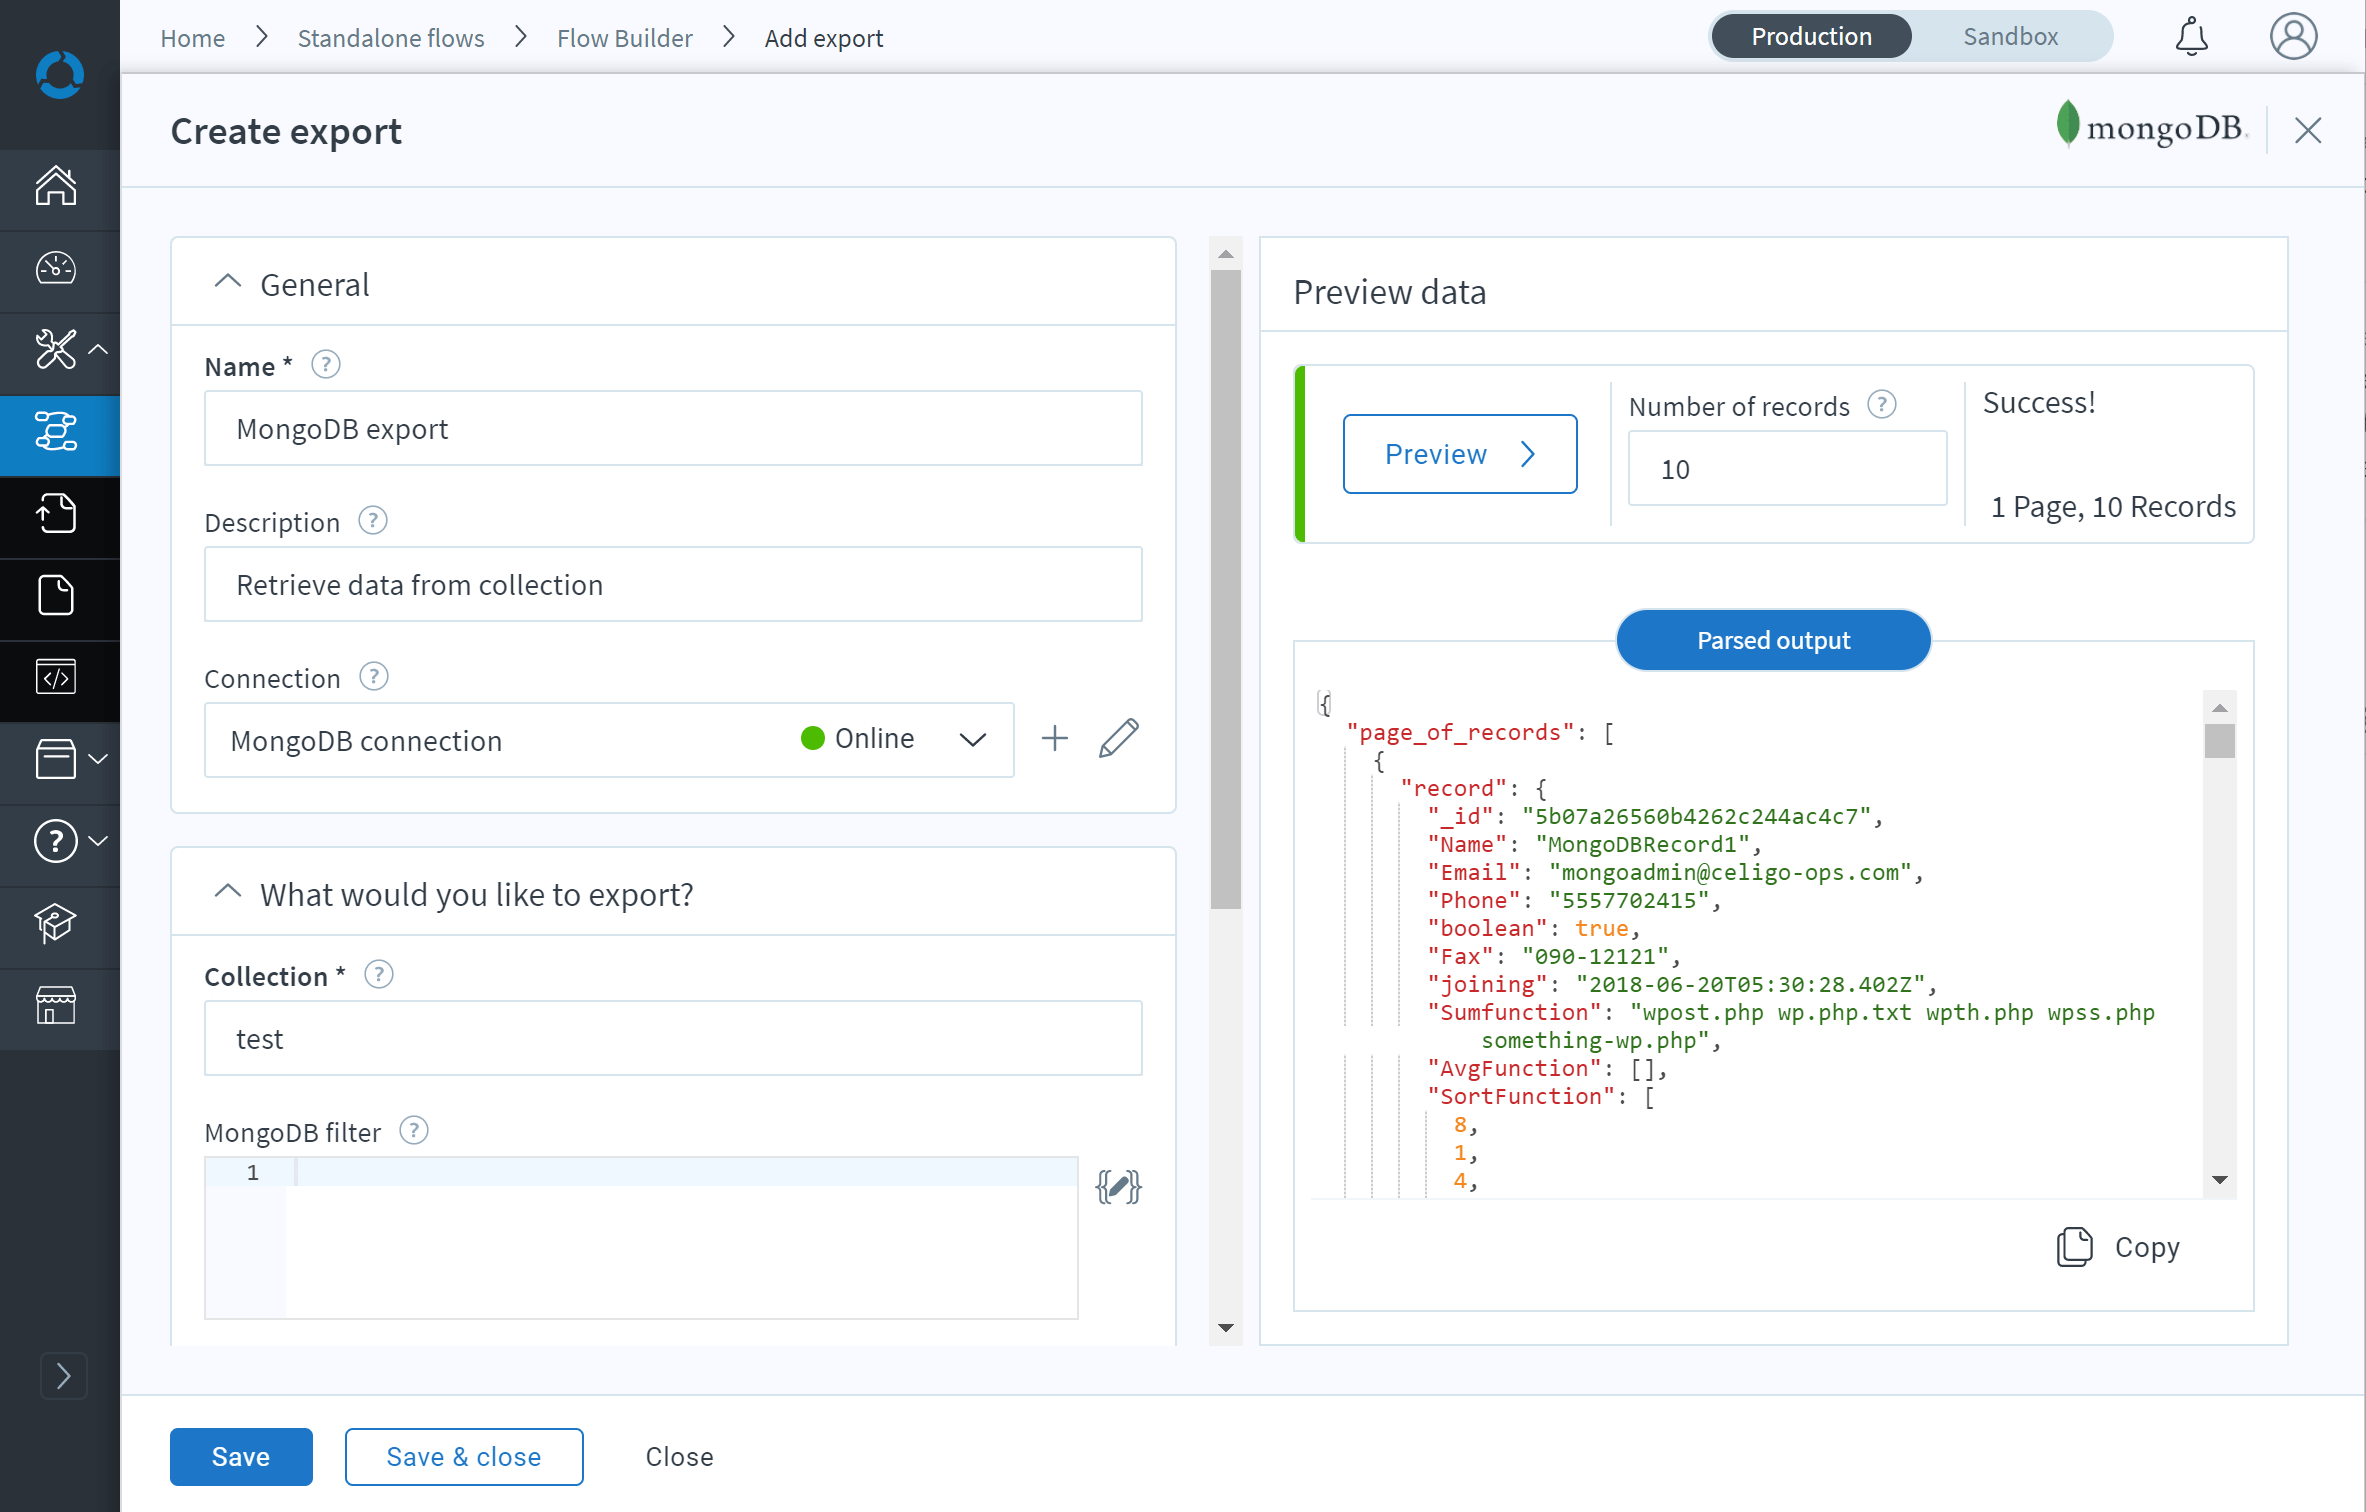Open the notifications bell icon
The height and width of the screenshot is (1512, 2366).
(x=2190, y=37)
